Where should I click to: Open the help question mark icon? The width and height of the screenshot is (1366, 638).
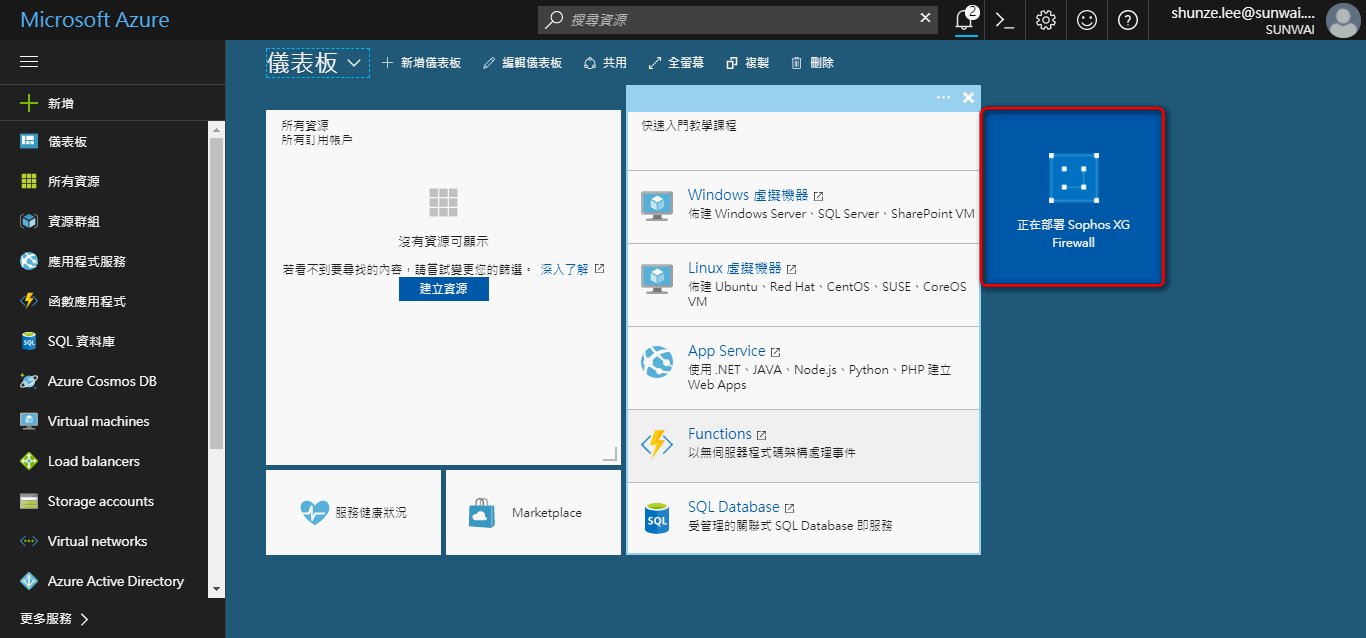(1128, 20)
